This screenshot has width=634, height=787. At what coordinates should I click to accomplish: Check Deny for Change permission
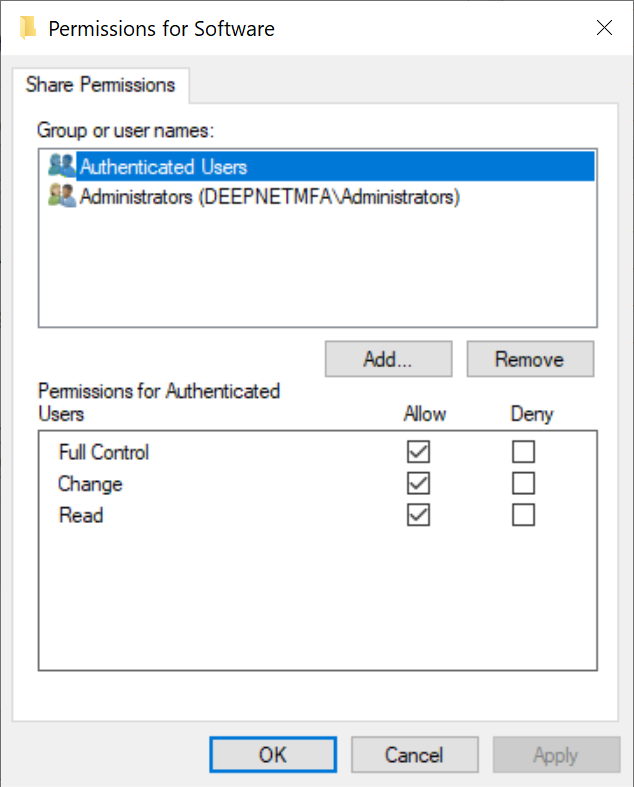[523, 484]
